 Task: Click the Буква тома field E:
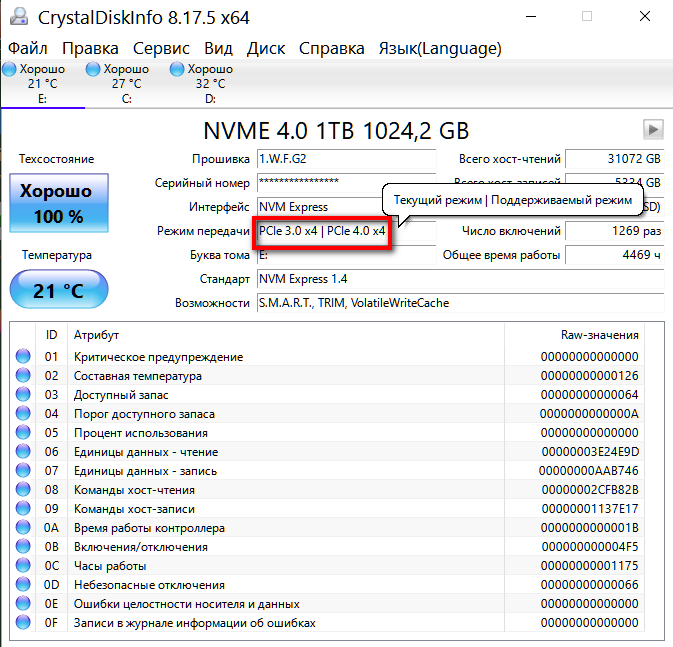point(346,255)
